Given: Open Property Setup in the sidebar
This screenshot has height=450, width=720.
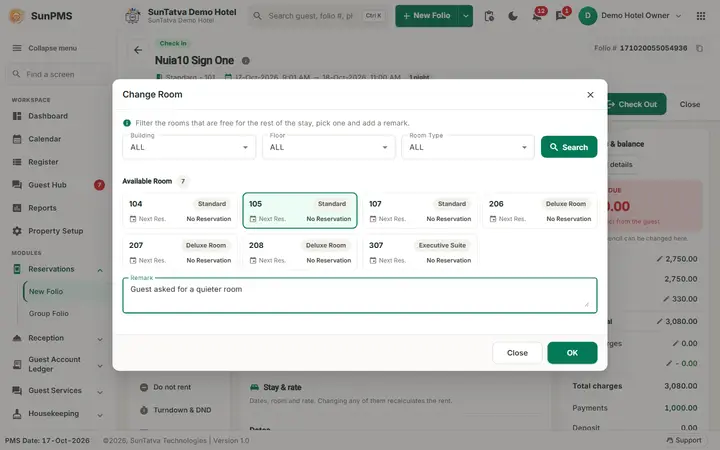Looking at the screenshot, I should click(x=56, y=231).
